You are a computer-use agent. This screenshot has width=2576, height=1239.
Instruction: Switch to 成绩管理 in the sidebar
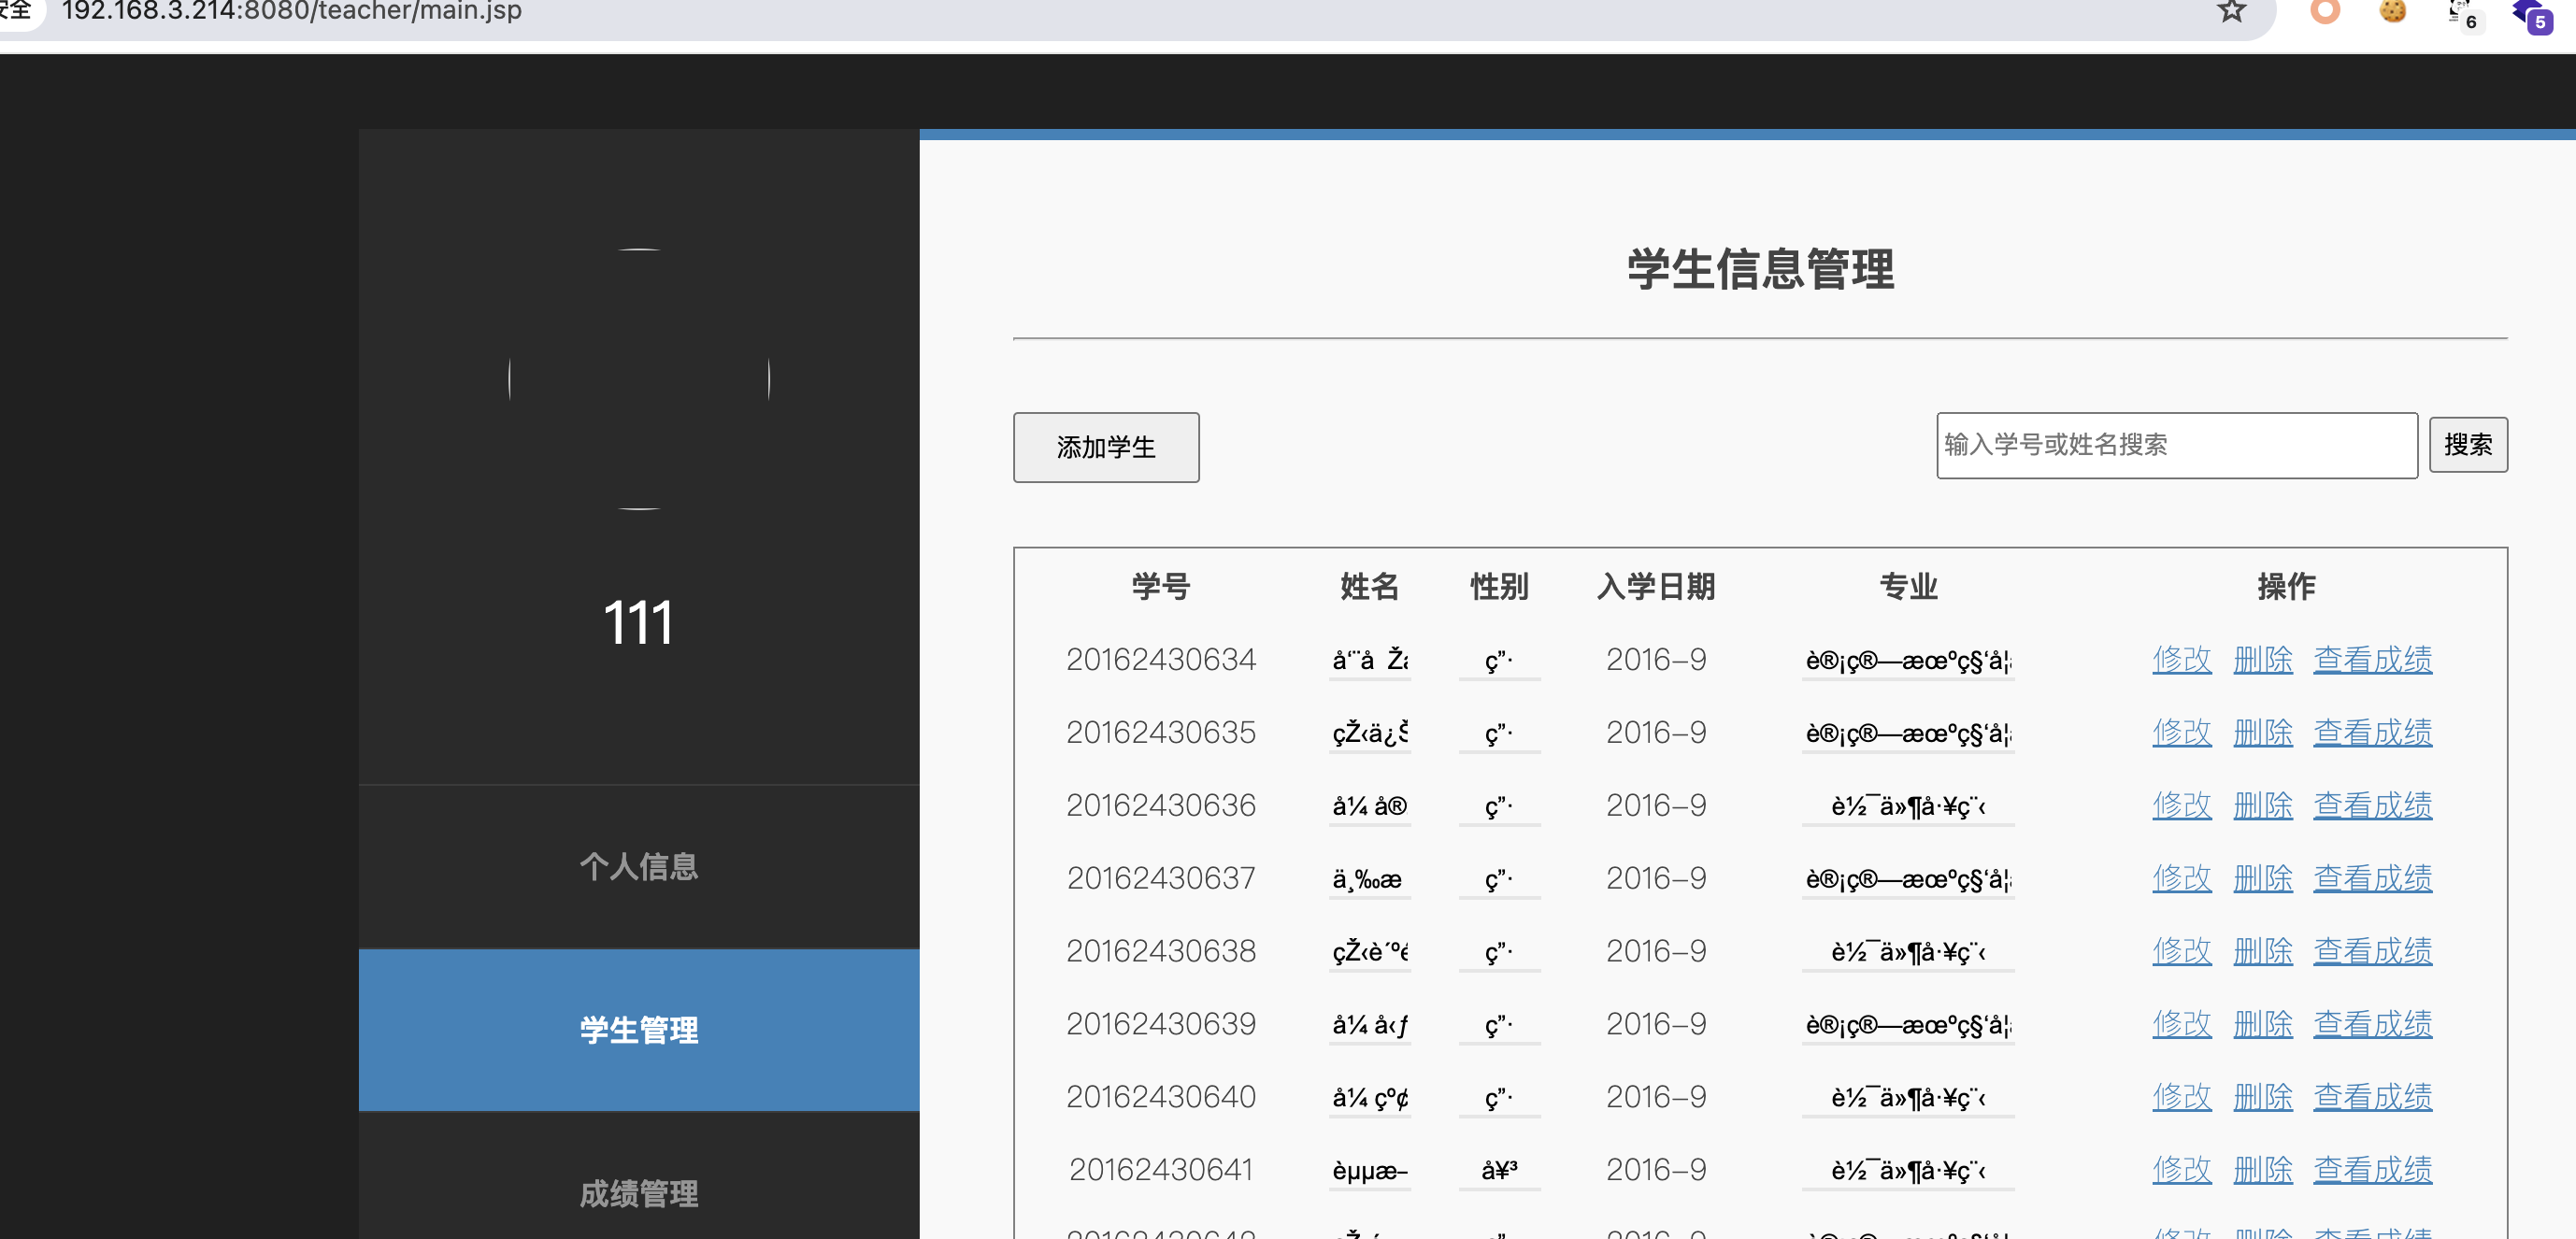pyautogui.click(x=639, y=1192)
